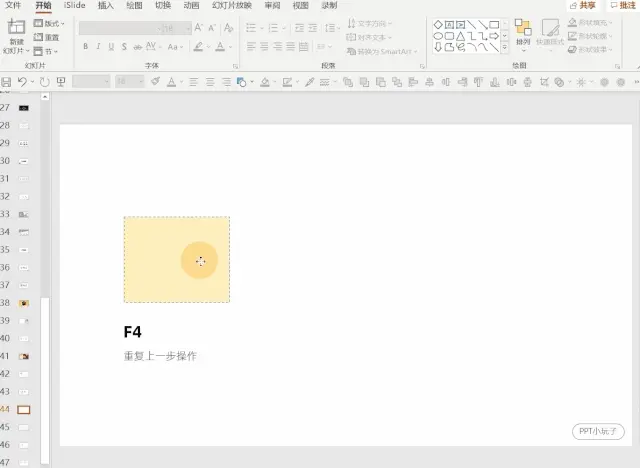Click the 共享 Share button
The image size is (640, 468).
click(x=582, y=5)
